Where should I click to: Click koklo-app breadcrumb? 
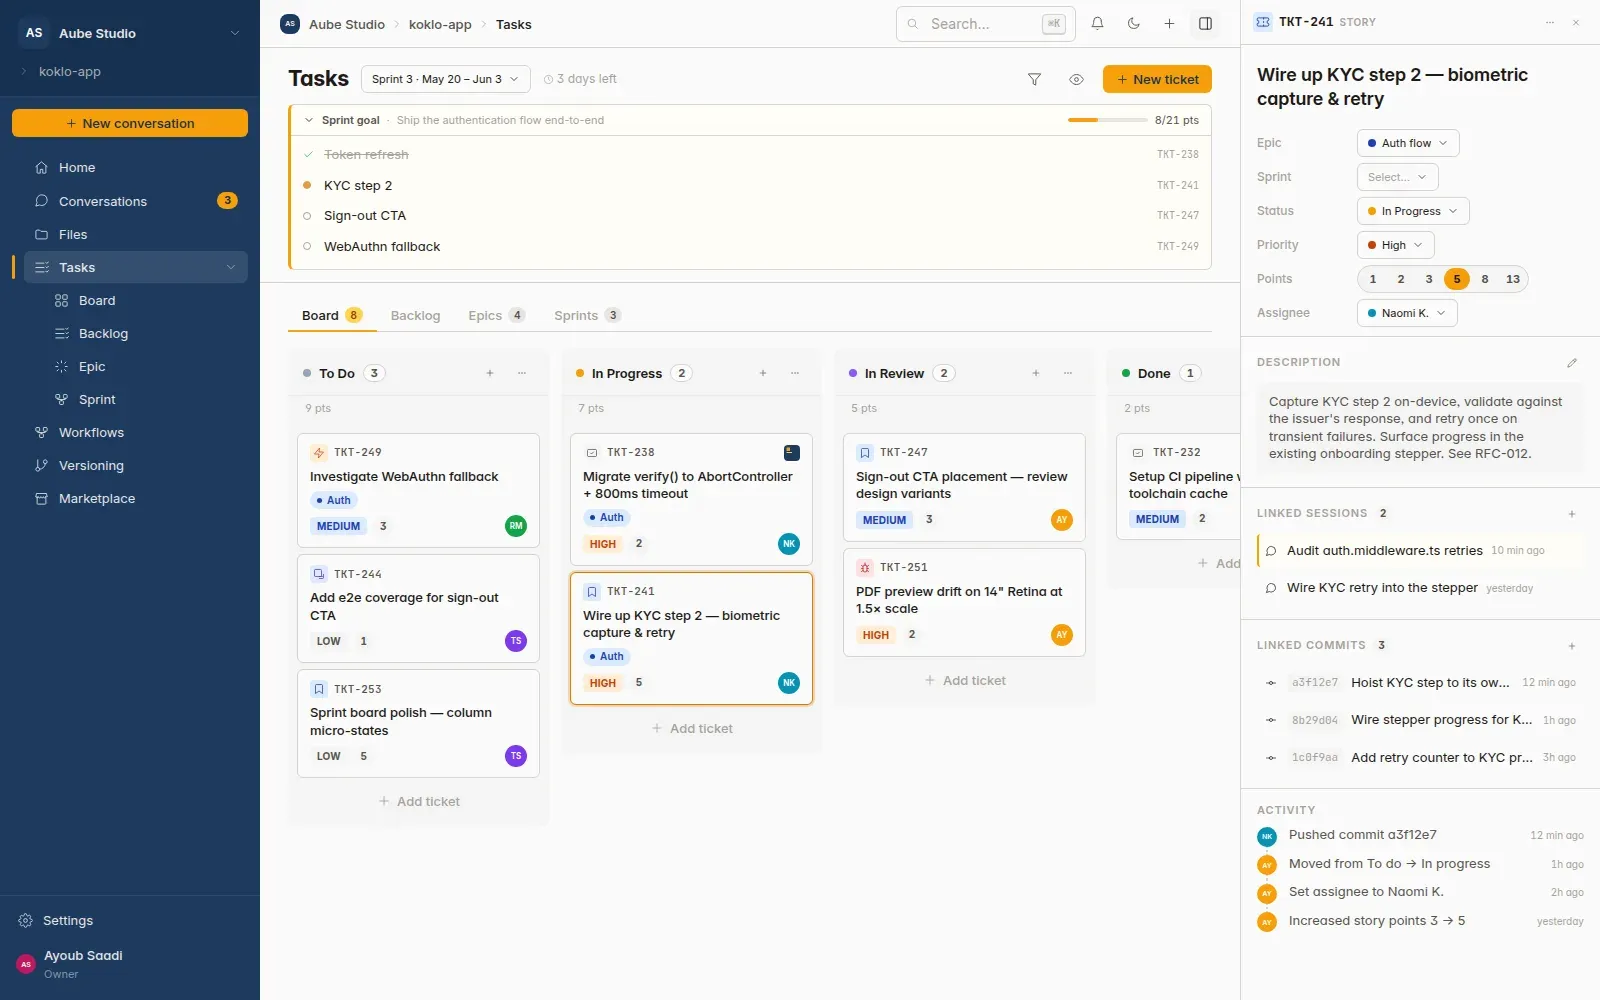click(440, 24)
